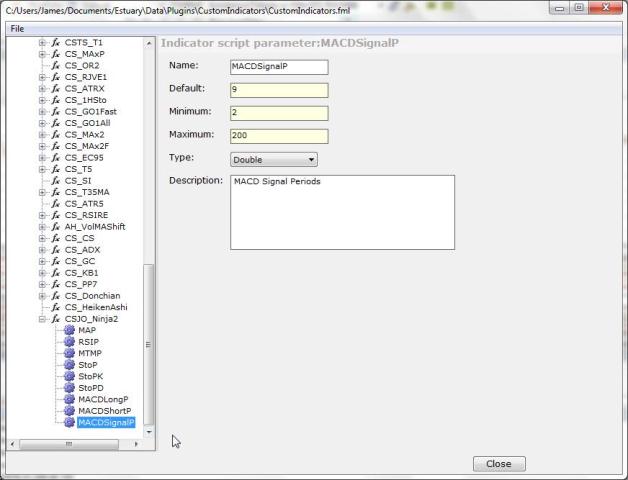This screenshot has height=480, width=628.
Task: Click the fx icon beside CSJO_Ninja2
Action: pyautogui.click(x=56, y=319)
